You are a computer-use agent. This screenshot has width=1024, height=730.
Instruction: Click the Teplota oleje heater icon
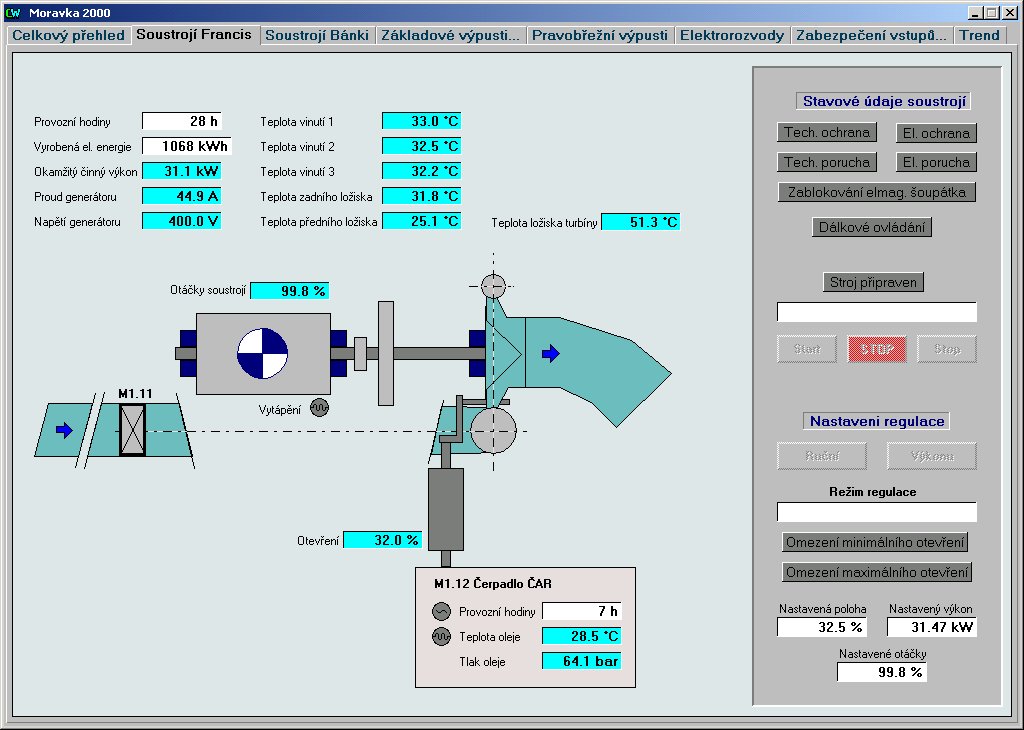[442, 636]
